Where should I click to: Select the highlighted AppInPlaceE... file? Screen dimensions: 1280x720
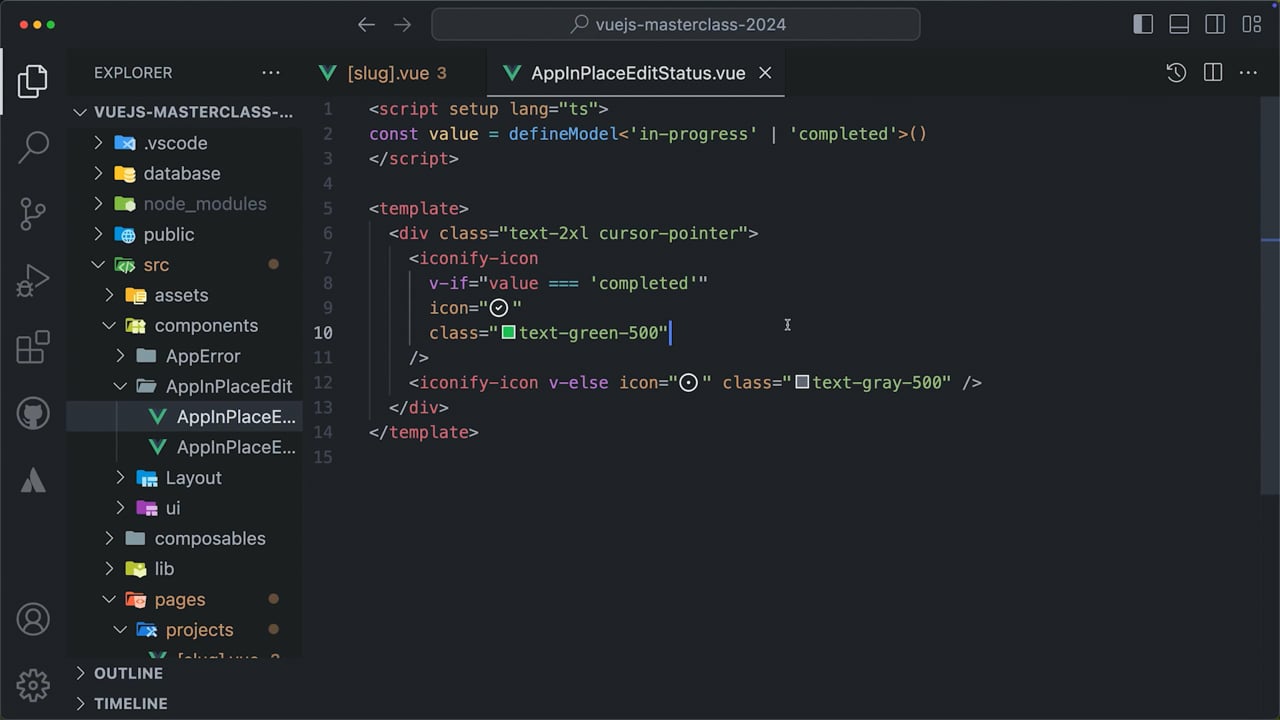pyautogui.click(x=185, y=417)
